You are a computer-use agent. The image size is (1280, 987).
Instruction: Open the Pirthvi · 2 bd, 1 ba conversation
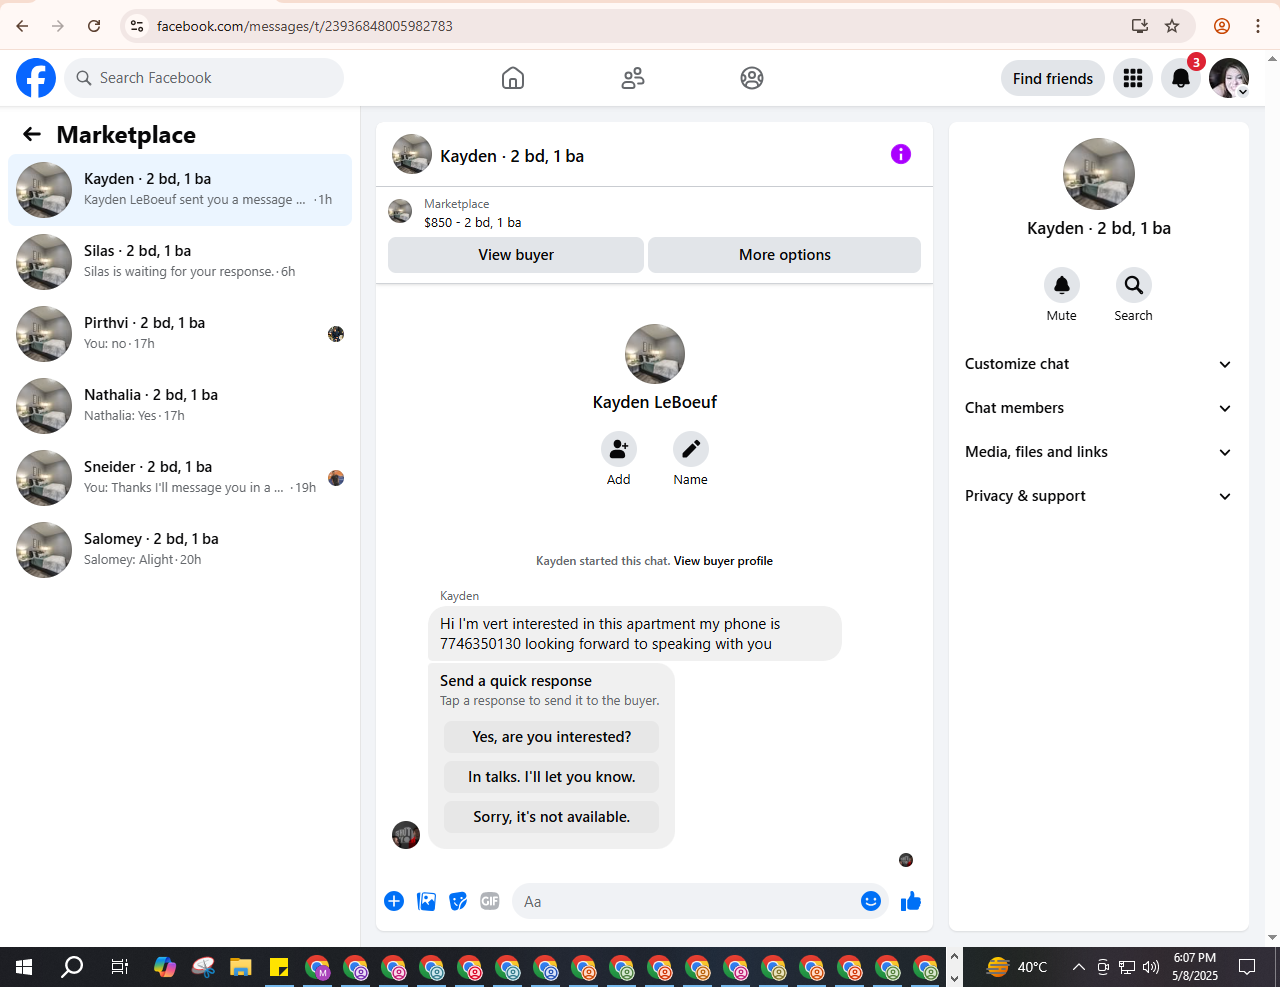pos(180,334)
